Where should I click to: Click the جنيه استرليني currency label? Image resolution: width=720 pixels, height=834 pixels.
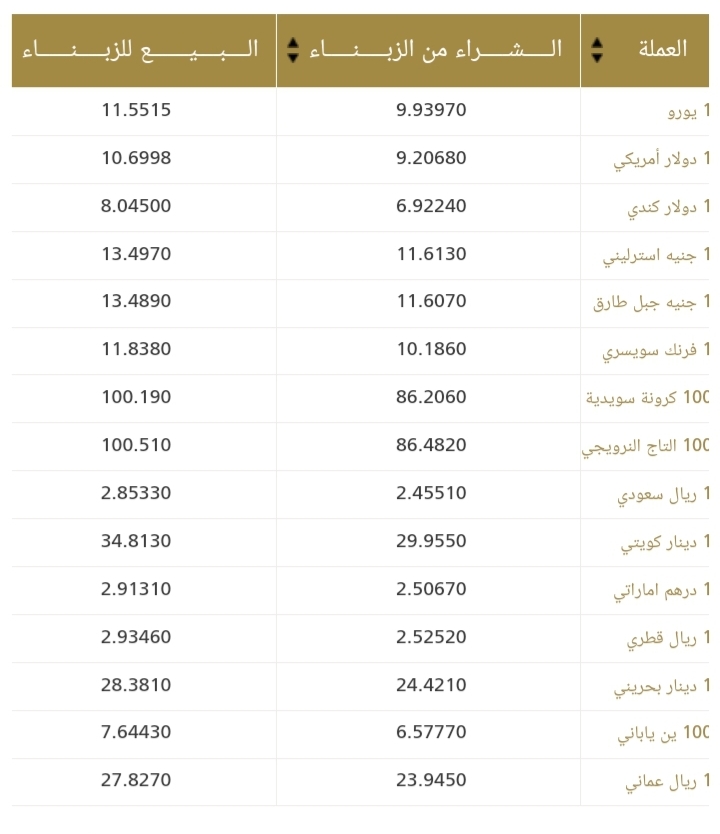tap(656, 255)
